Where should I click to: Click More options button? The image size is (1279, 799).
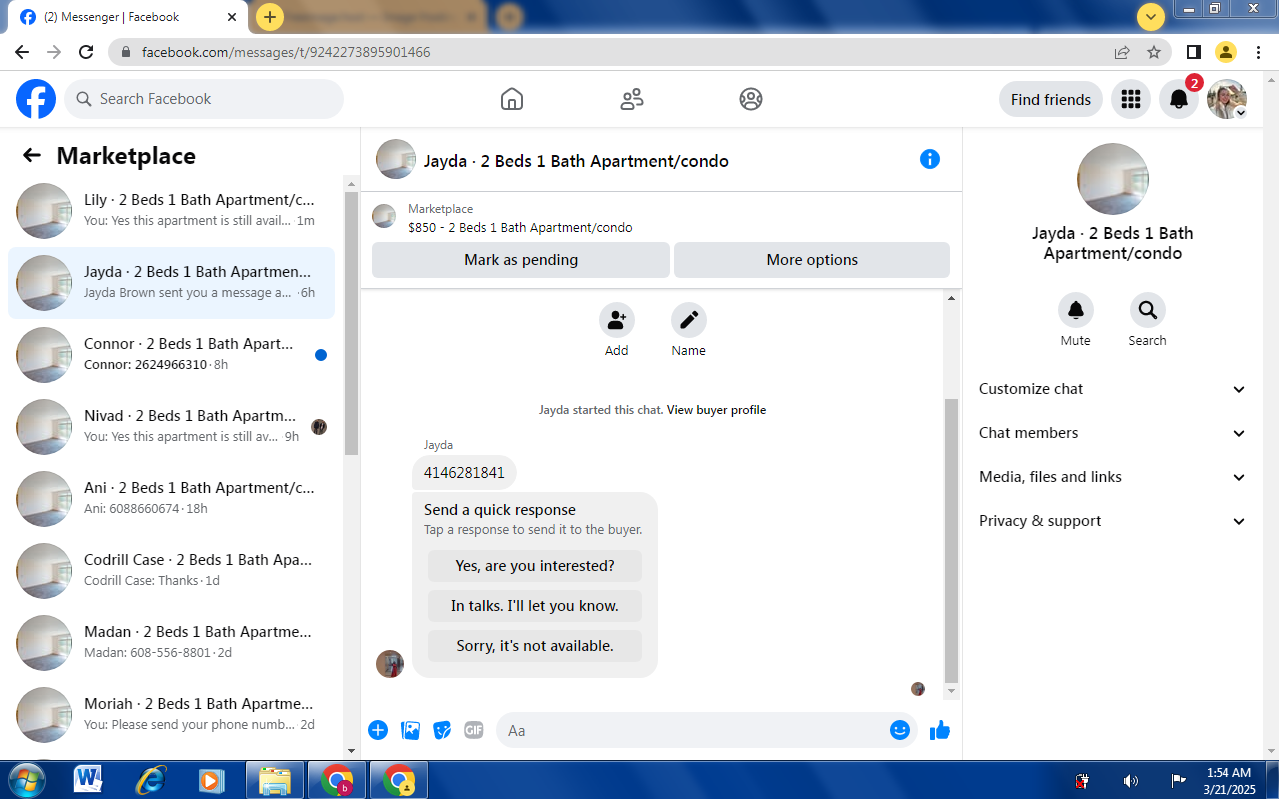coord(812,260)
